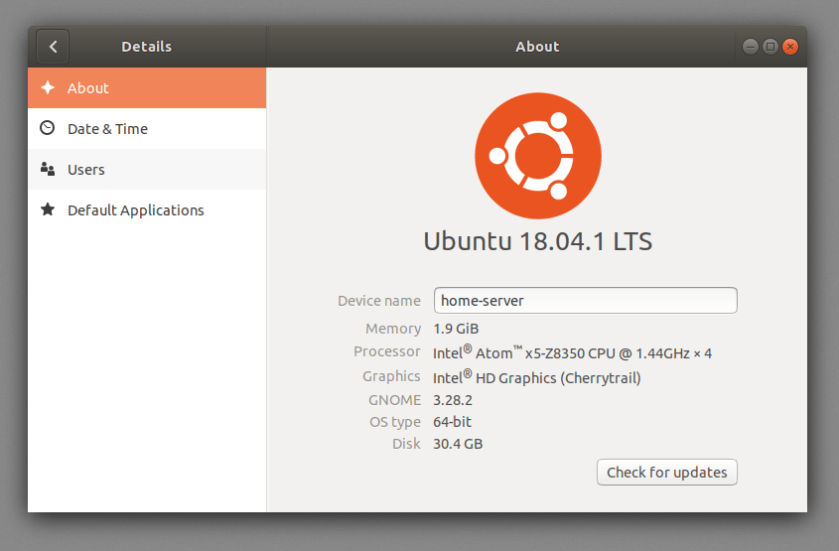
Task: Click the back arrow in the header
Action: pyautogui.click(x=53, y=46)
